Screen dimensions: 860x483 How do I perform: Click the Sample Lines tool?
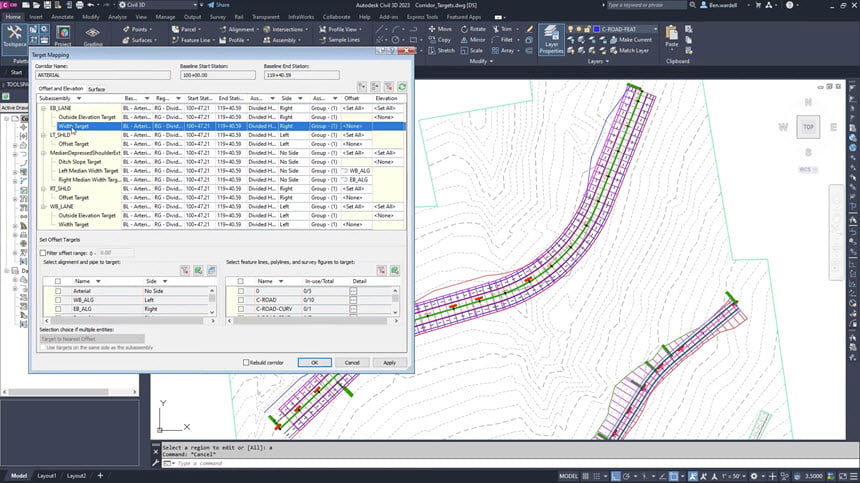pos(340,39)
